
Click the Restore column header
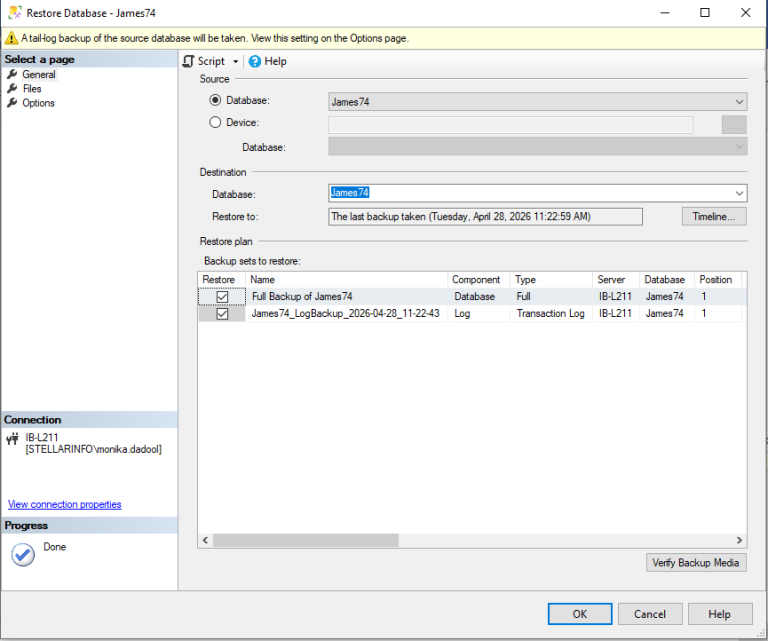pyautogui.click(x=221, y=280)
